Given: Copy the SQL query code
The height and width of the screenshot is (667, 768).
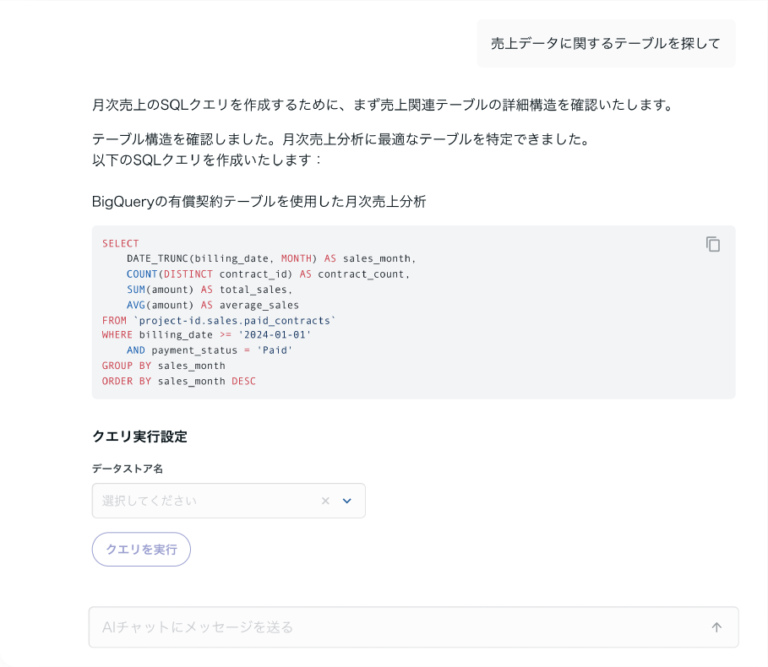Looking at the screenshot, I should [713, 244].
